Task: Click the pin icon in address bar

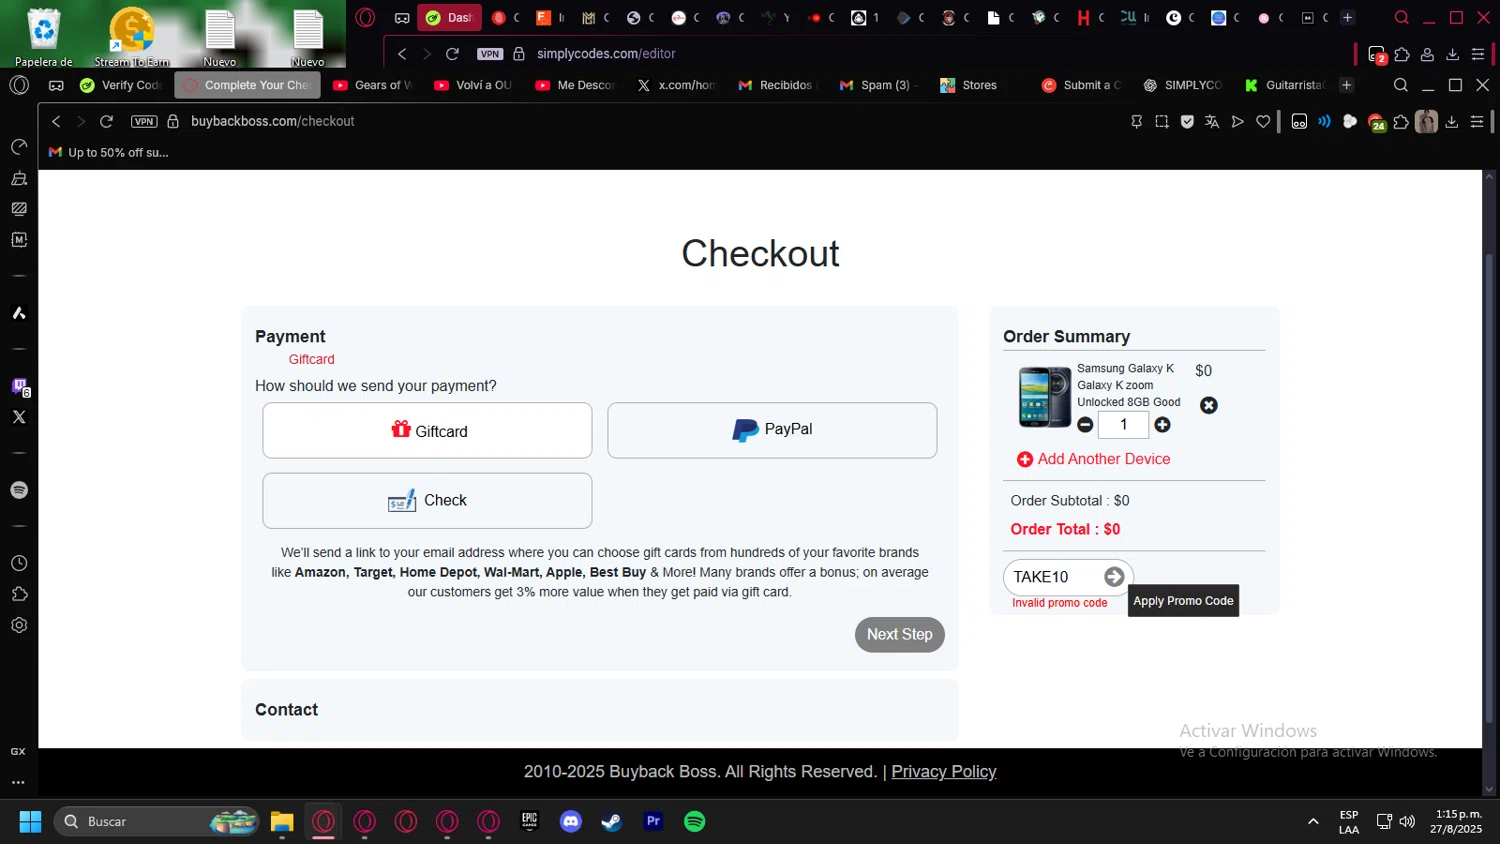Action: pos(1136,121)
